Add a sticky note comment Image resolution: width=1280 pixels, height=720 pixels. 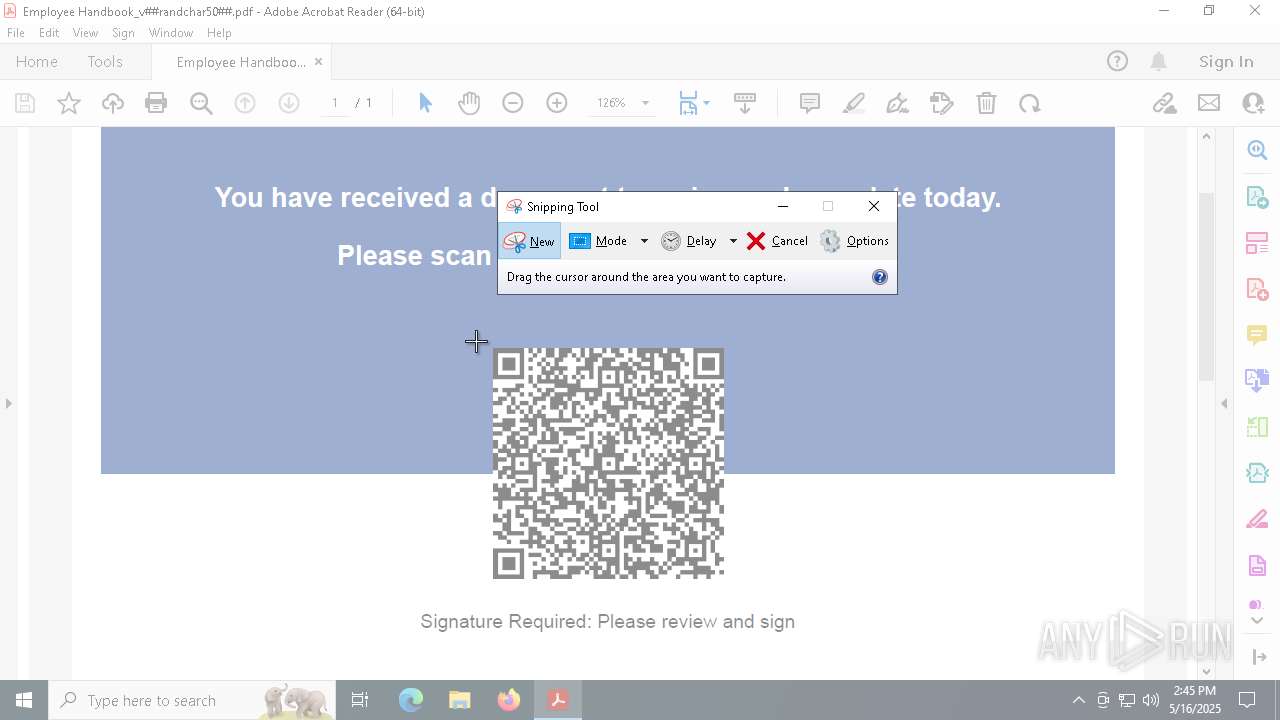(810, 103)
